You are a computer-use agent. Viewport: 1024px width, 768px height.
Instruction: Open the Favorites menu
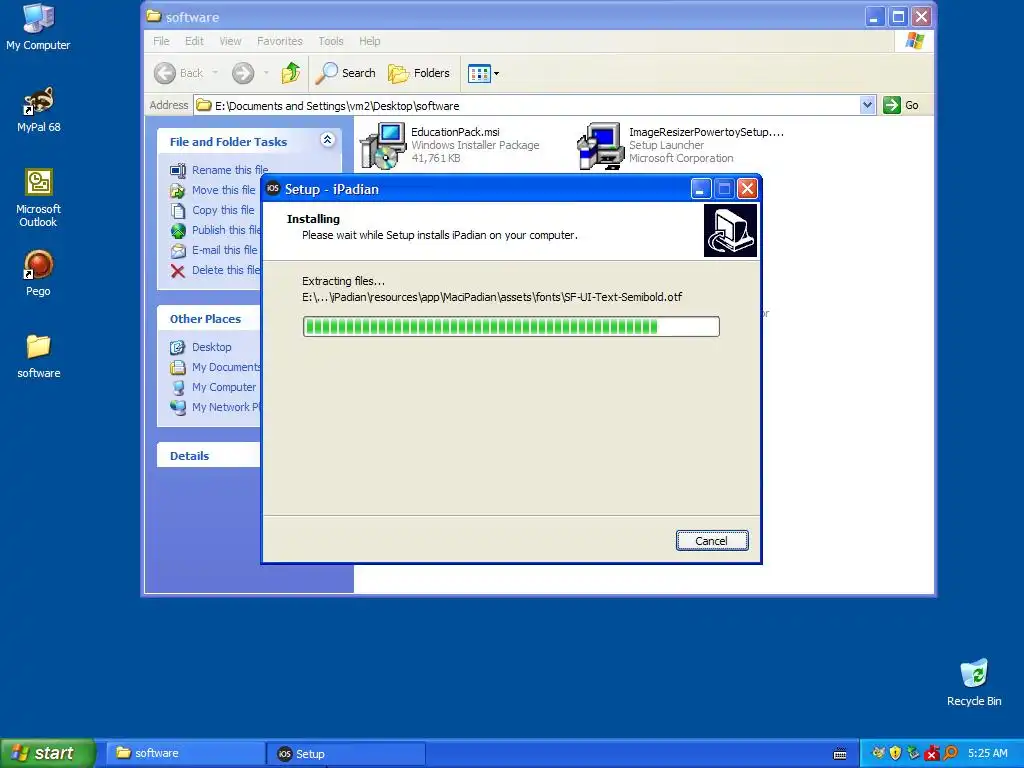tap(280, 41)
